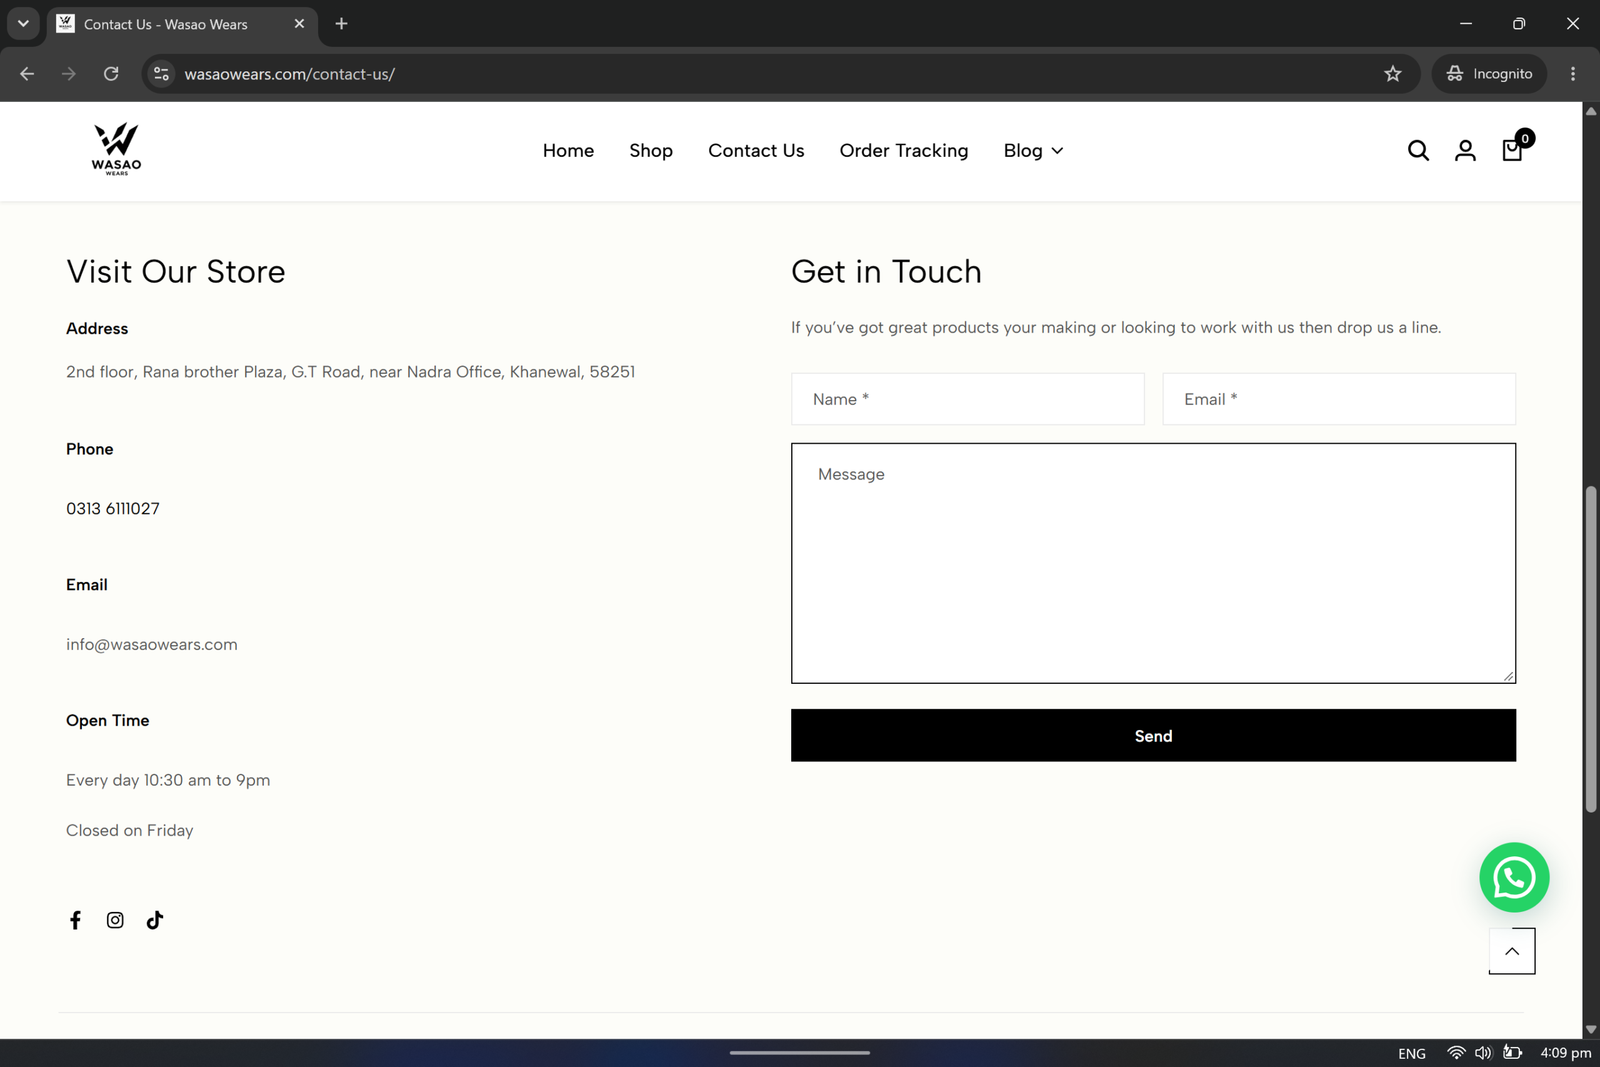This screenshot has height=1067, width=1600.
Task: Click the back-to-top arrow button
Action: (1512, 951)
